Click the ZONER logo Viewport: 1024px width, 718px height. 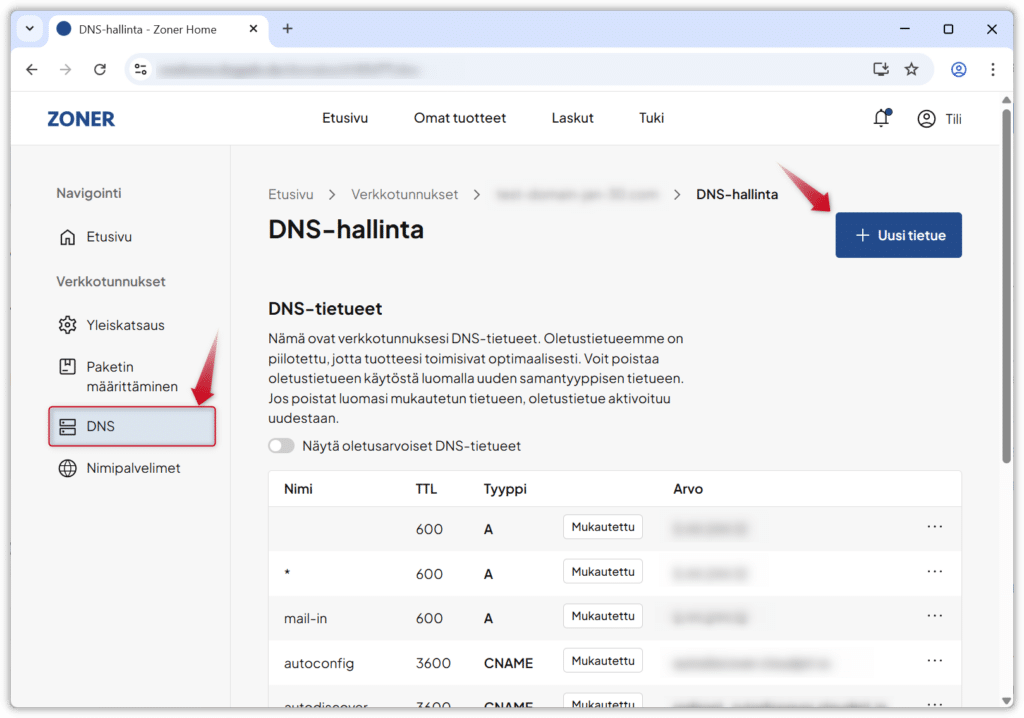81,119
